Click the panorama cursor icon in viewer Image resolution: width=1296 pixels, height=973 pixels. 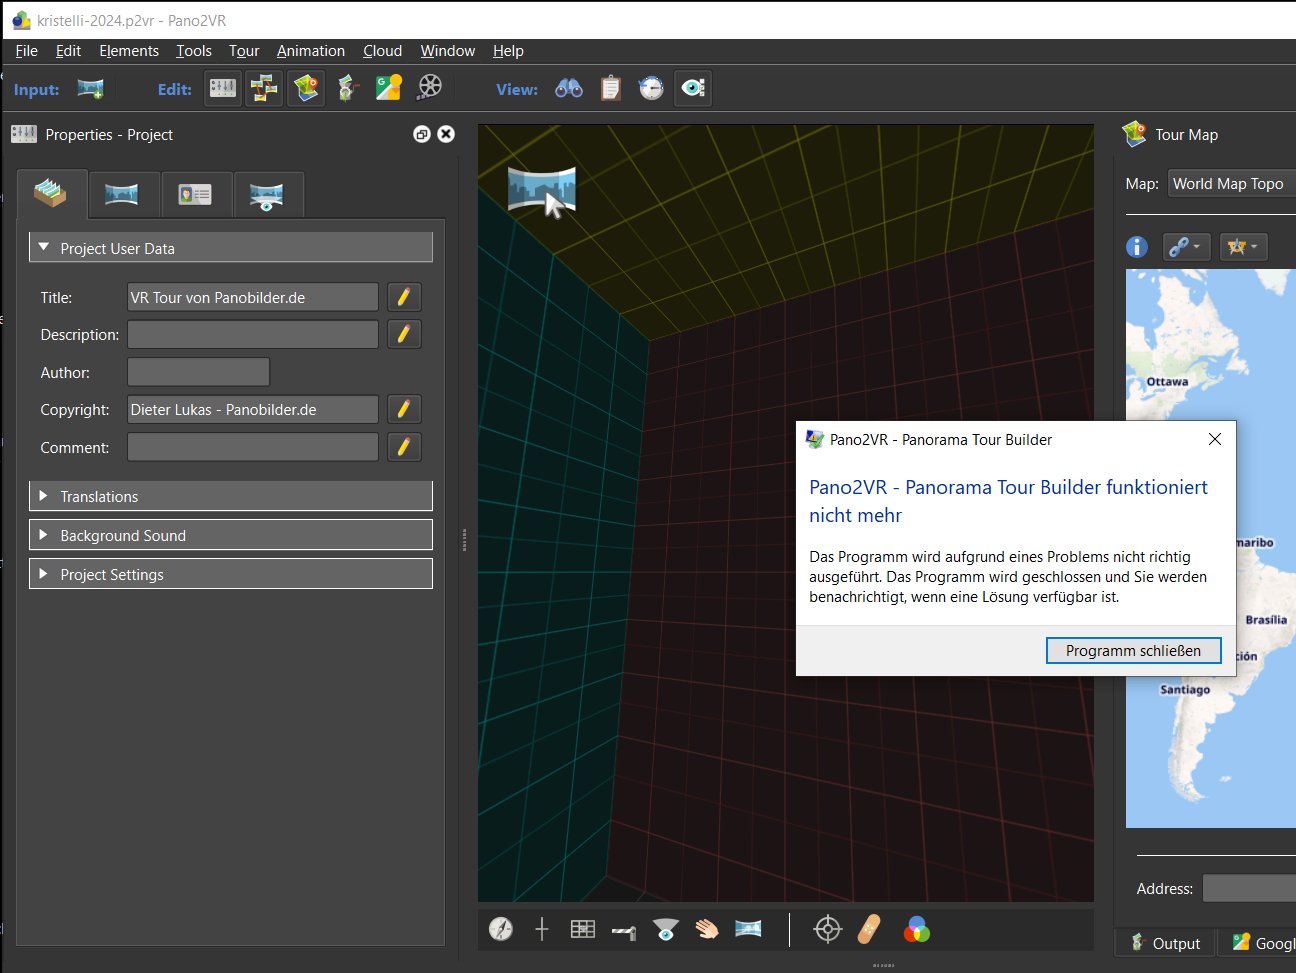pos(542,192)
